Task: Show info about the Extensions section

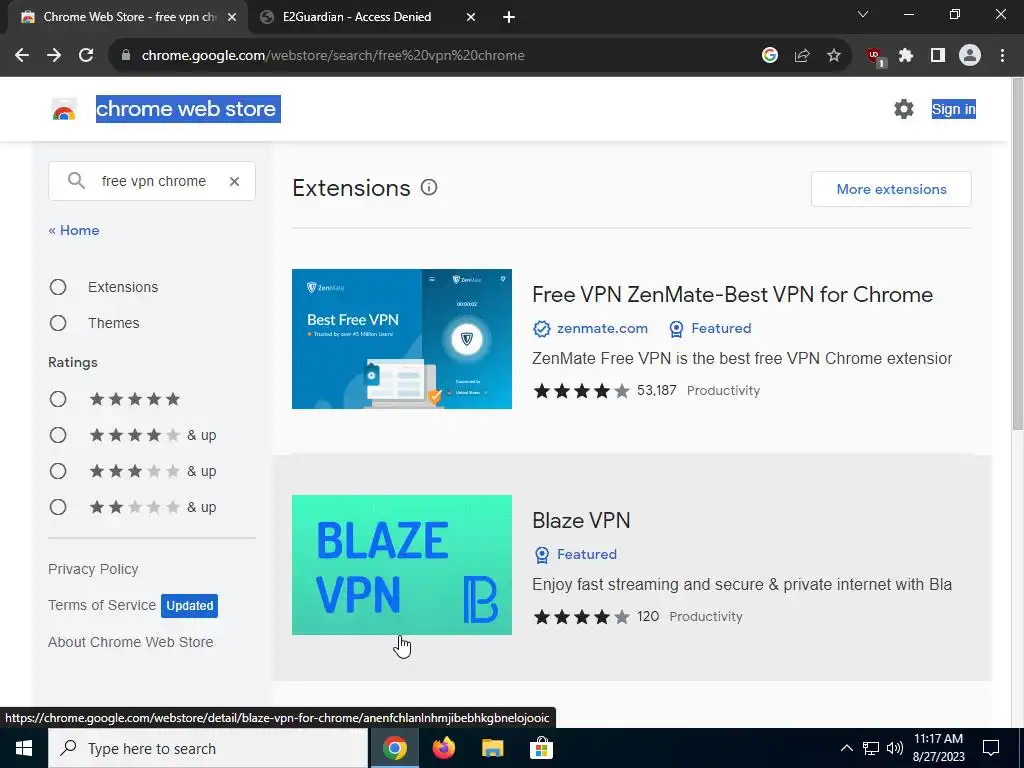Action: (x=429, y=188)
